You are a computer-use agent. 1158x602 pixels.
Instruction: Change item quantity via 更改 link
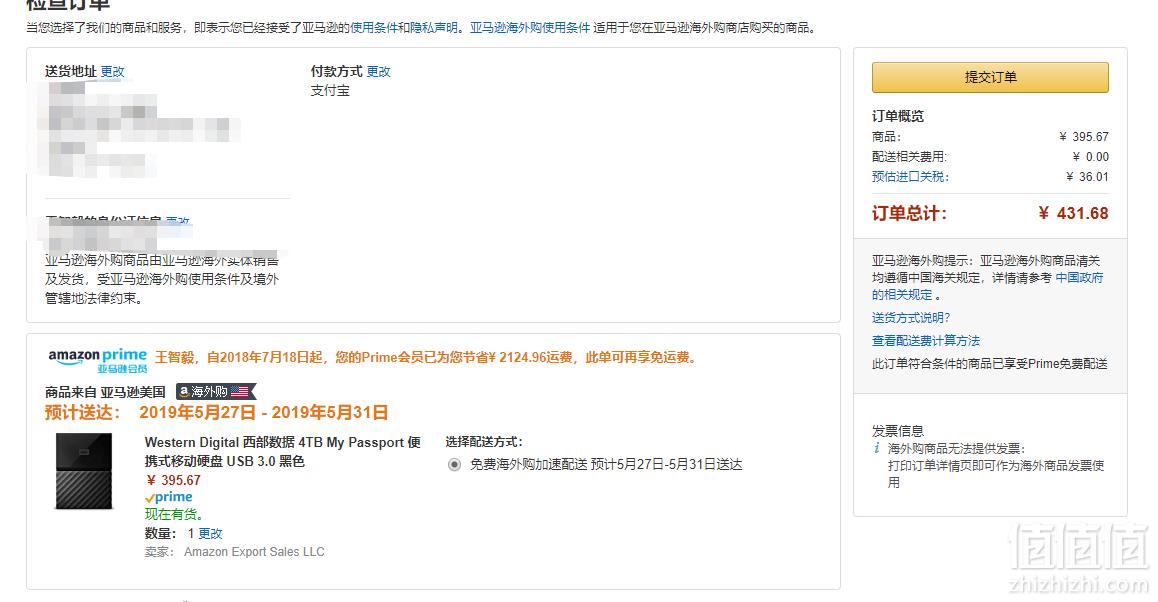click(x=210, y=533)
